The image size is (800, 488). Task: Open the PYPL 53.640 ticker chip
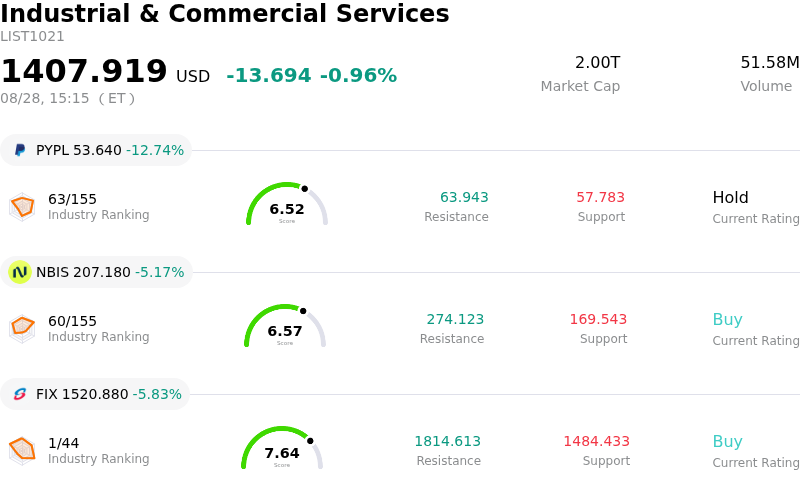point(96,150)
